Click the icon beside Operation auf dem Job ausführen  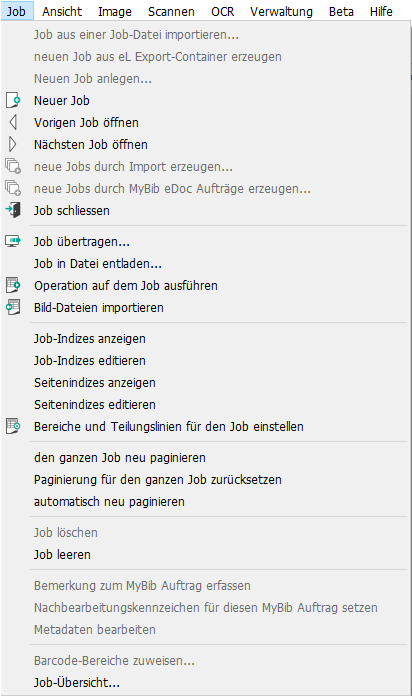click(x=13, y=285)
